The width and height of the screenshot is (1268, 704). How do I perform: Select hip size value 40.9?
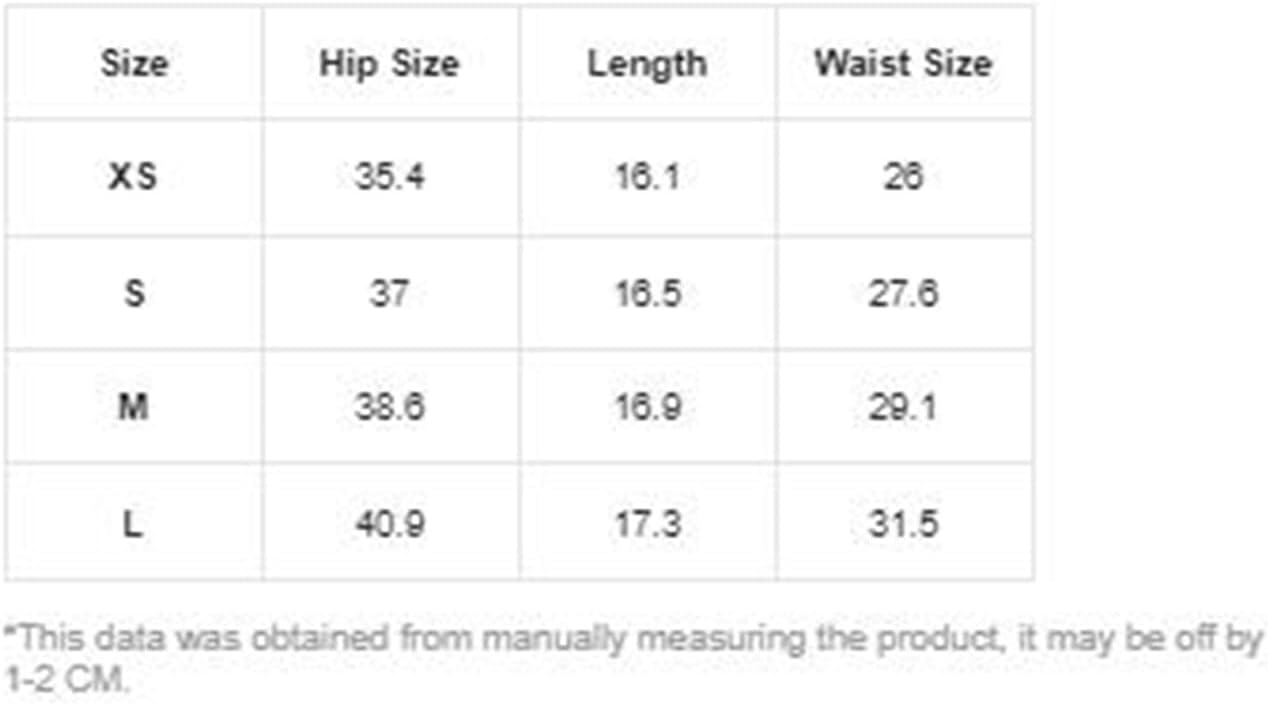[389, 524]
